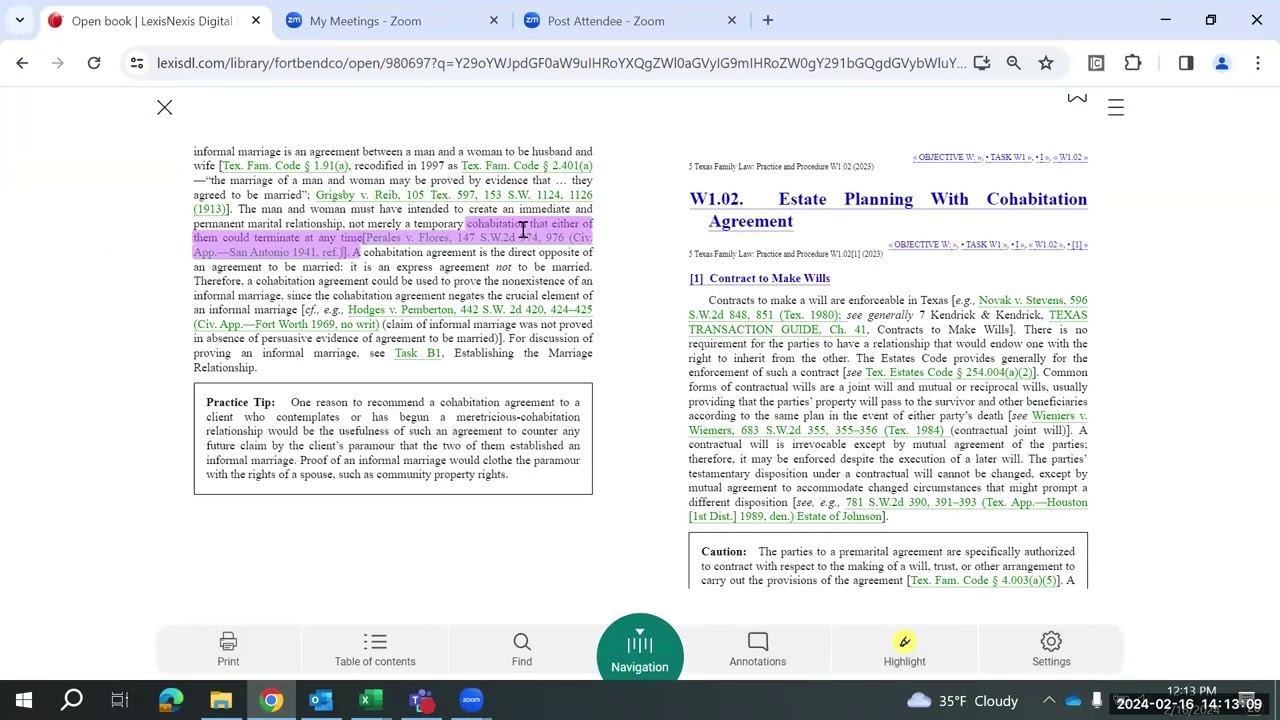Open the 35°F Cloudy weather widget
Image resolution: width=1280 pixels, height=720 pixels.
pos(962,701)
